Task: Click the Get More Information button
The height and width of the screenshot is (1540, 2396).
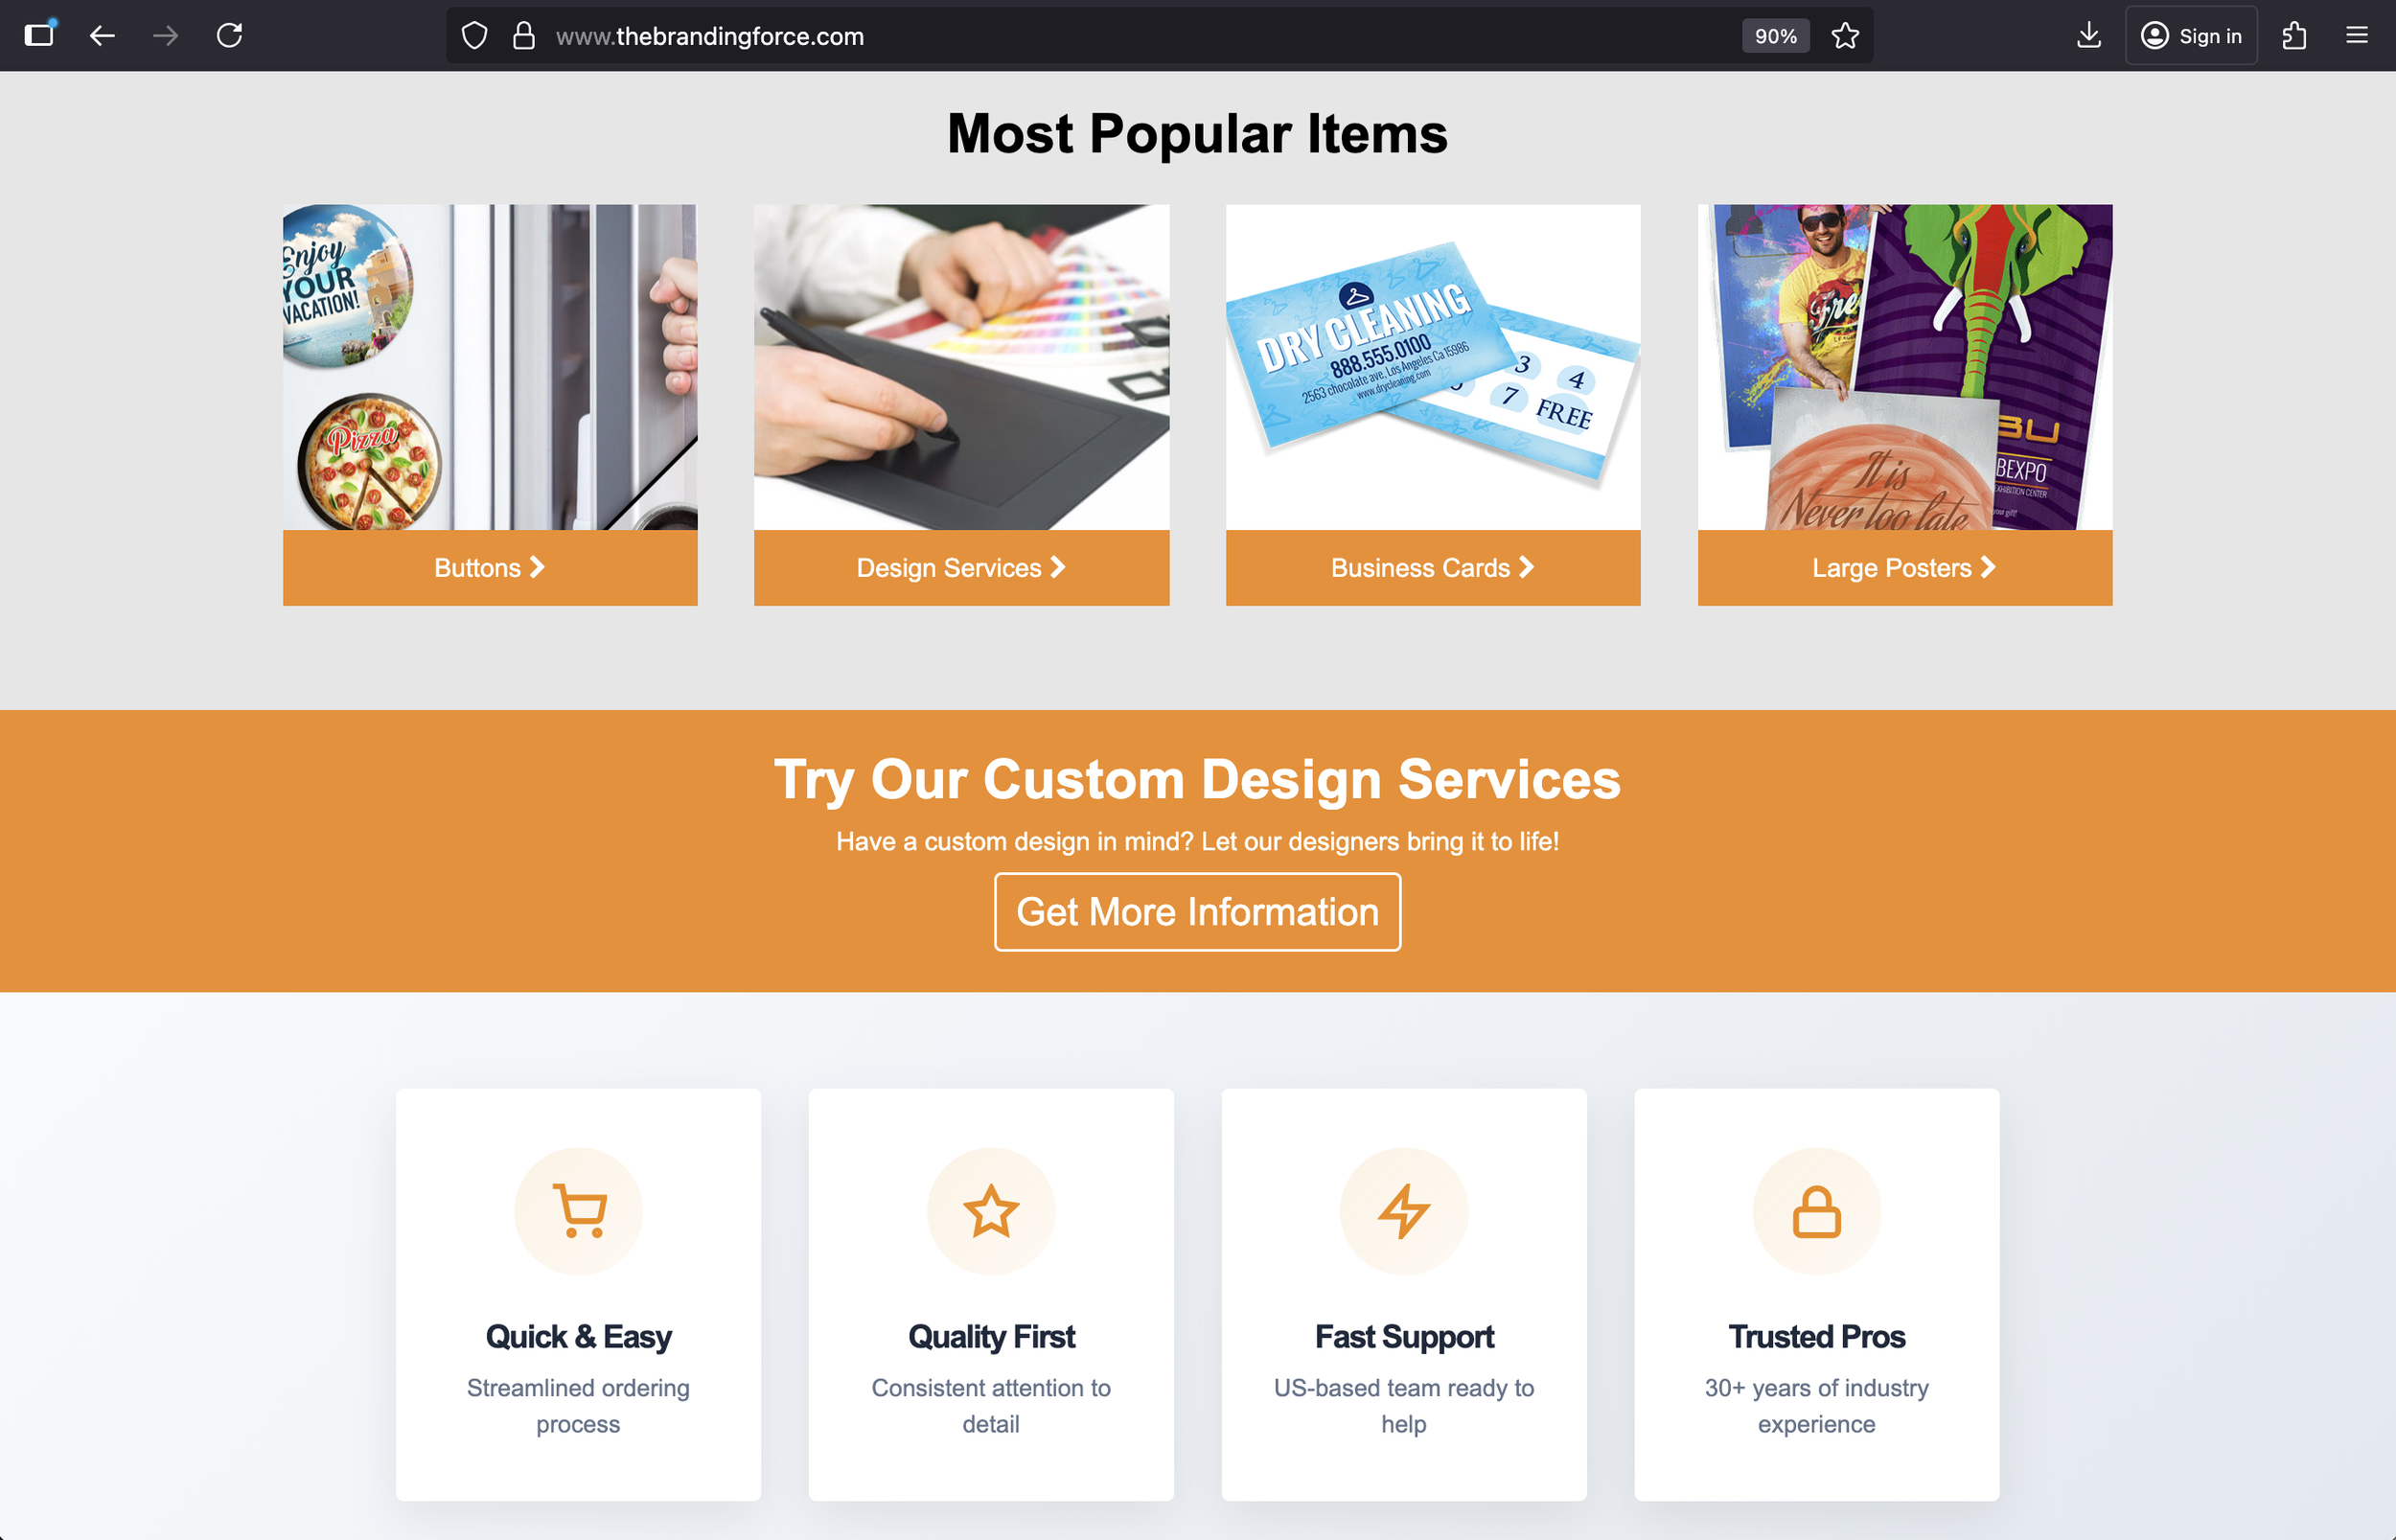Action: point(1197,912)
